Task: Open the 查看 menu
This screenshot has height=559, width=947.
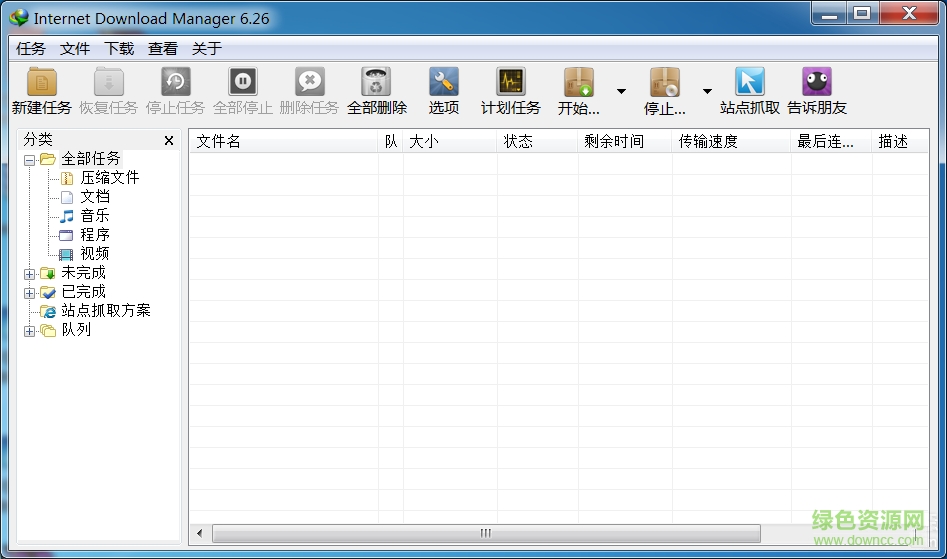Action: (x=163, y=49)
